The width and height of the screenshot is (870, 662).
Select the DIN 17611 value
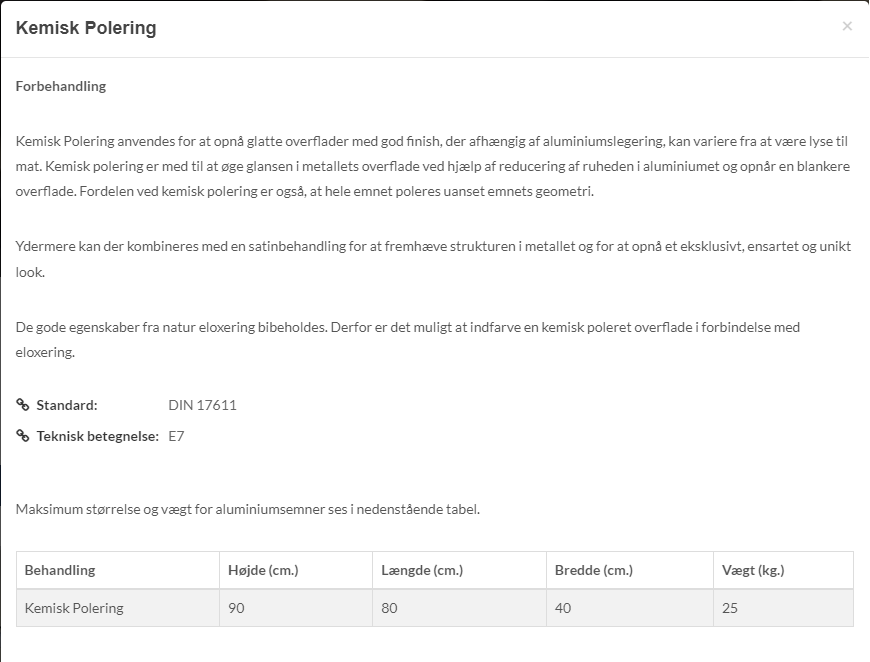point(202,405)
